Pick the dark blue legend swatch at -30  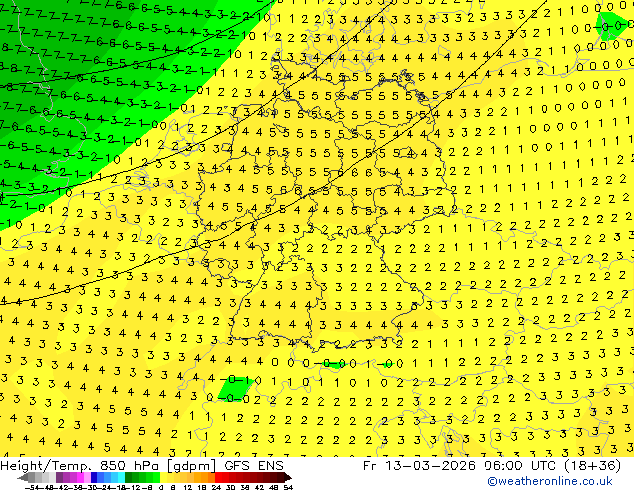(94, 477)
